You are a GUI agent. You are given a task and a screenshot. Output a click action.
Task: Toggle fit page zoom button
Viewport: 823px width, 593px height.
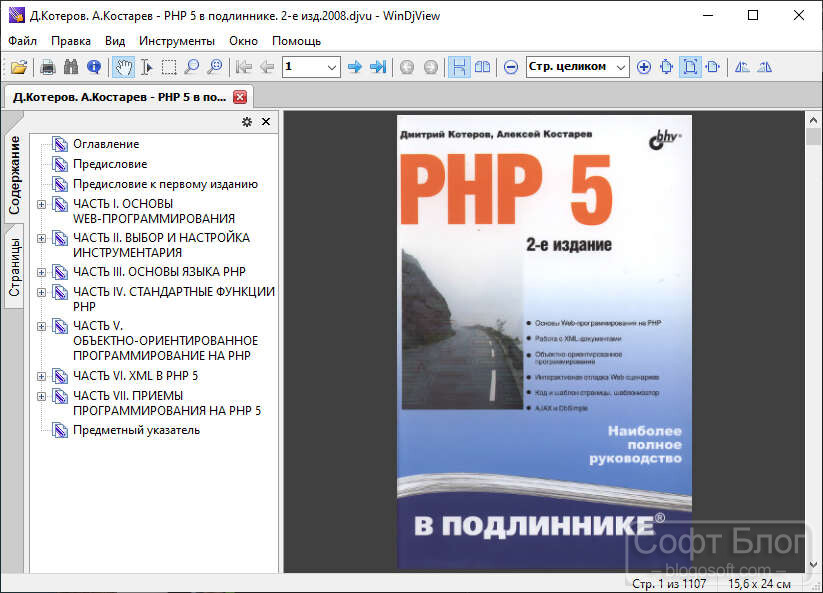coord(690,67)
